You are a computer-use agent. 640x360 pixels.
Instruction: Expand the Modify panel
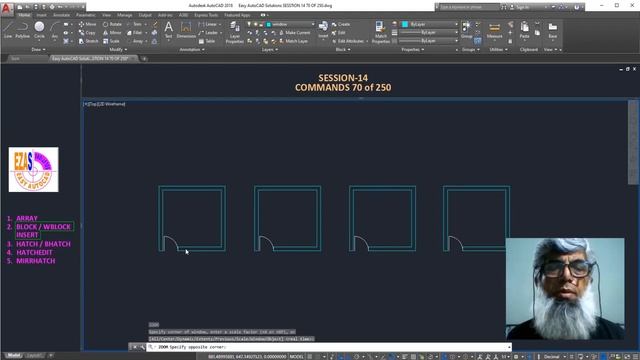pyautogui.click(x=118, y=50)
